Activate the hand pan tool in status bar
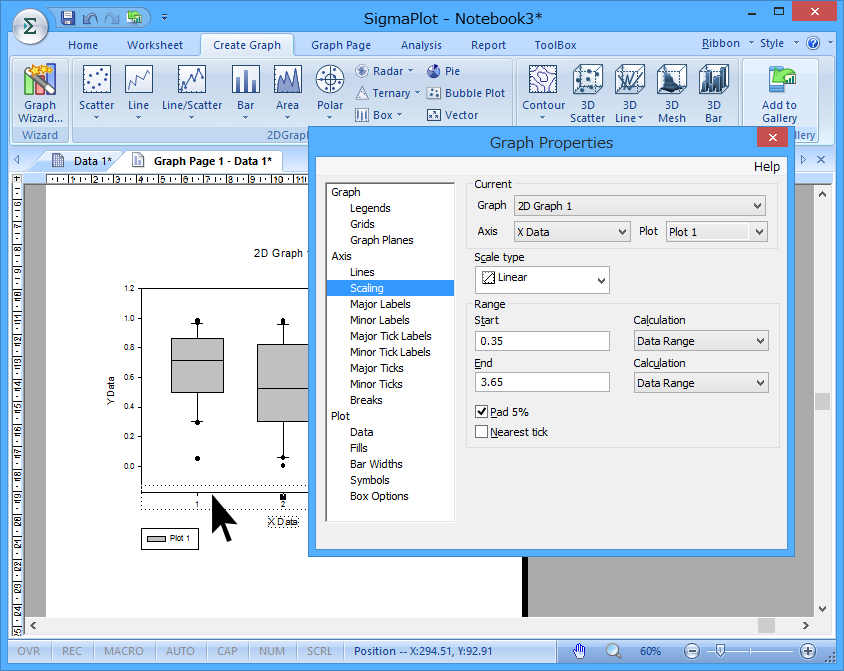Image resolution: width=844 pixels, height=671 pixels. tap(579, 651)
